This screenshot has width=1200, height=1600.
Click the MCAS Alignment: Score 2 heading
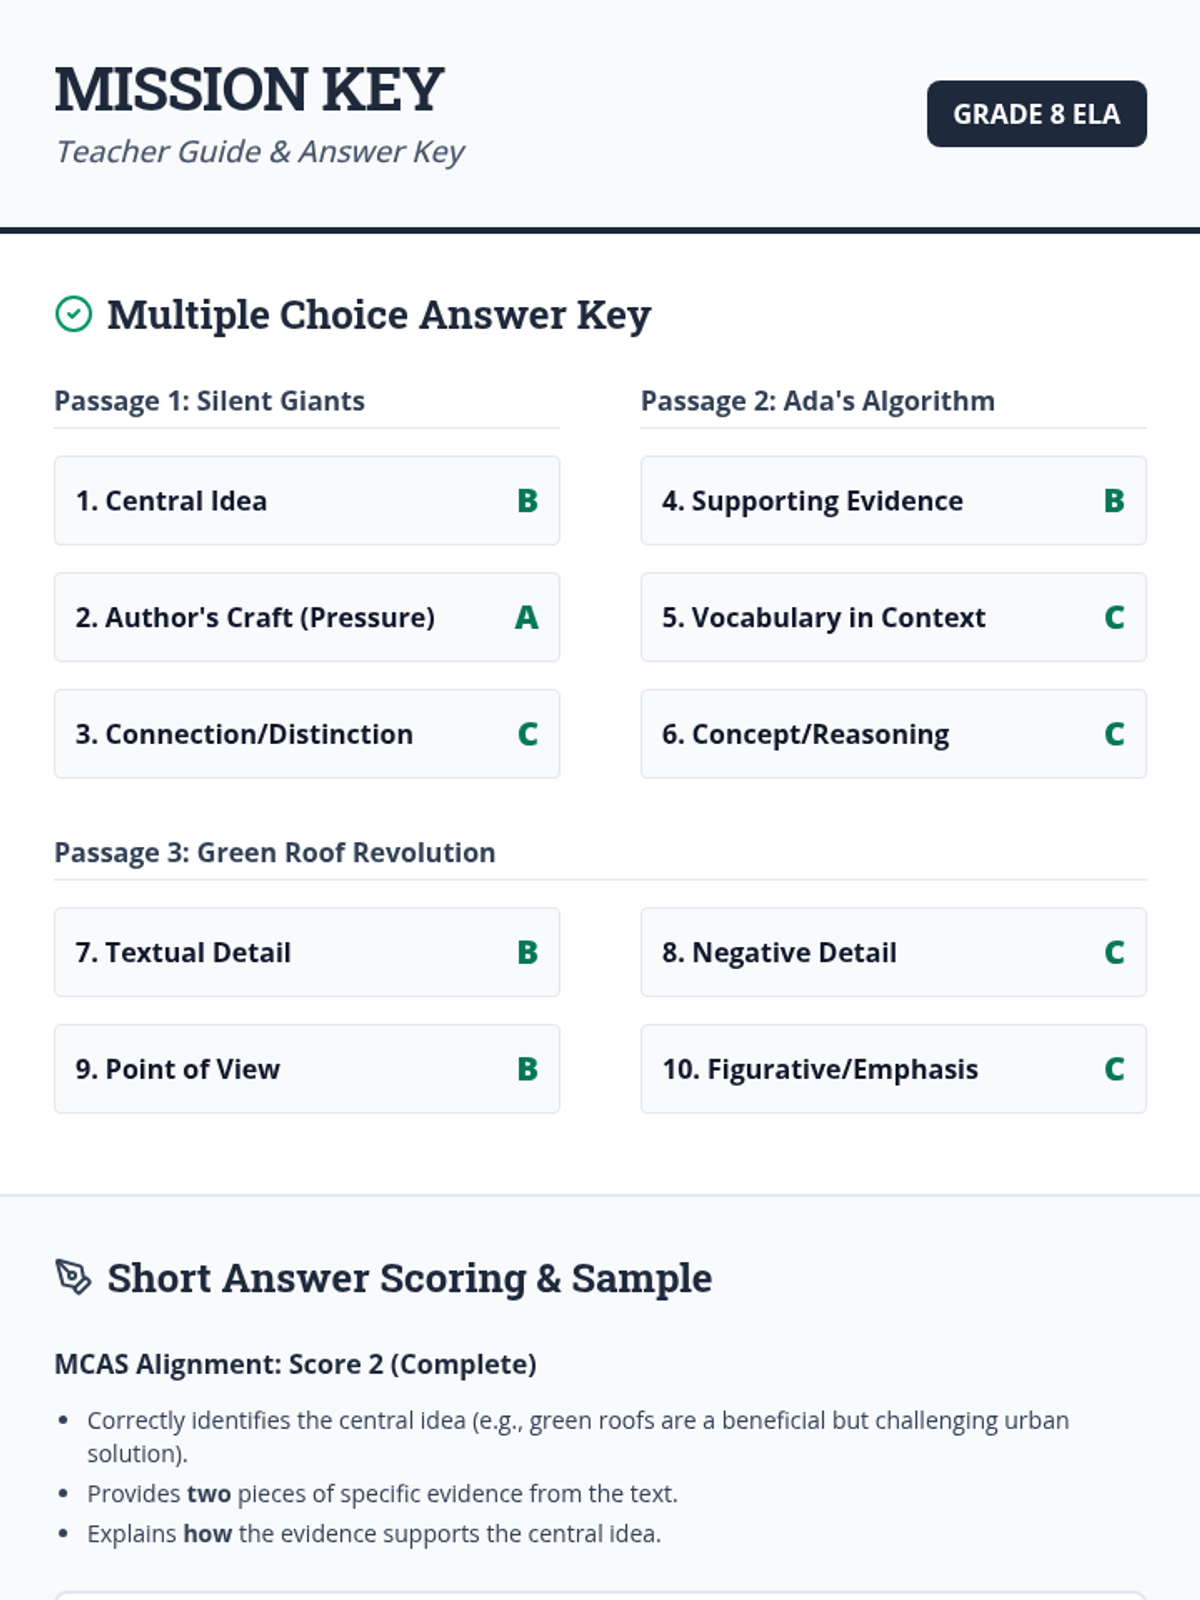(295, 1364)
